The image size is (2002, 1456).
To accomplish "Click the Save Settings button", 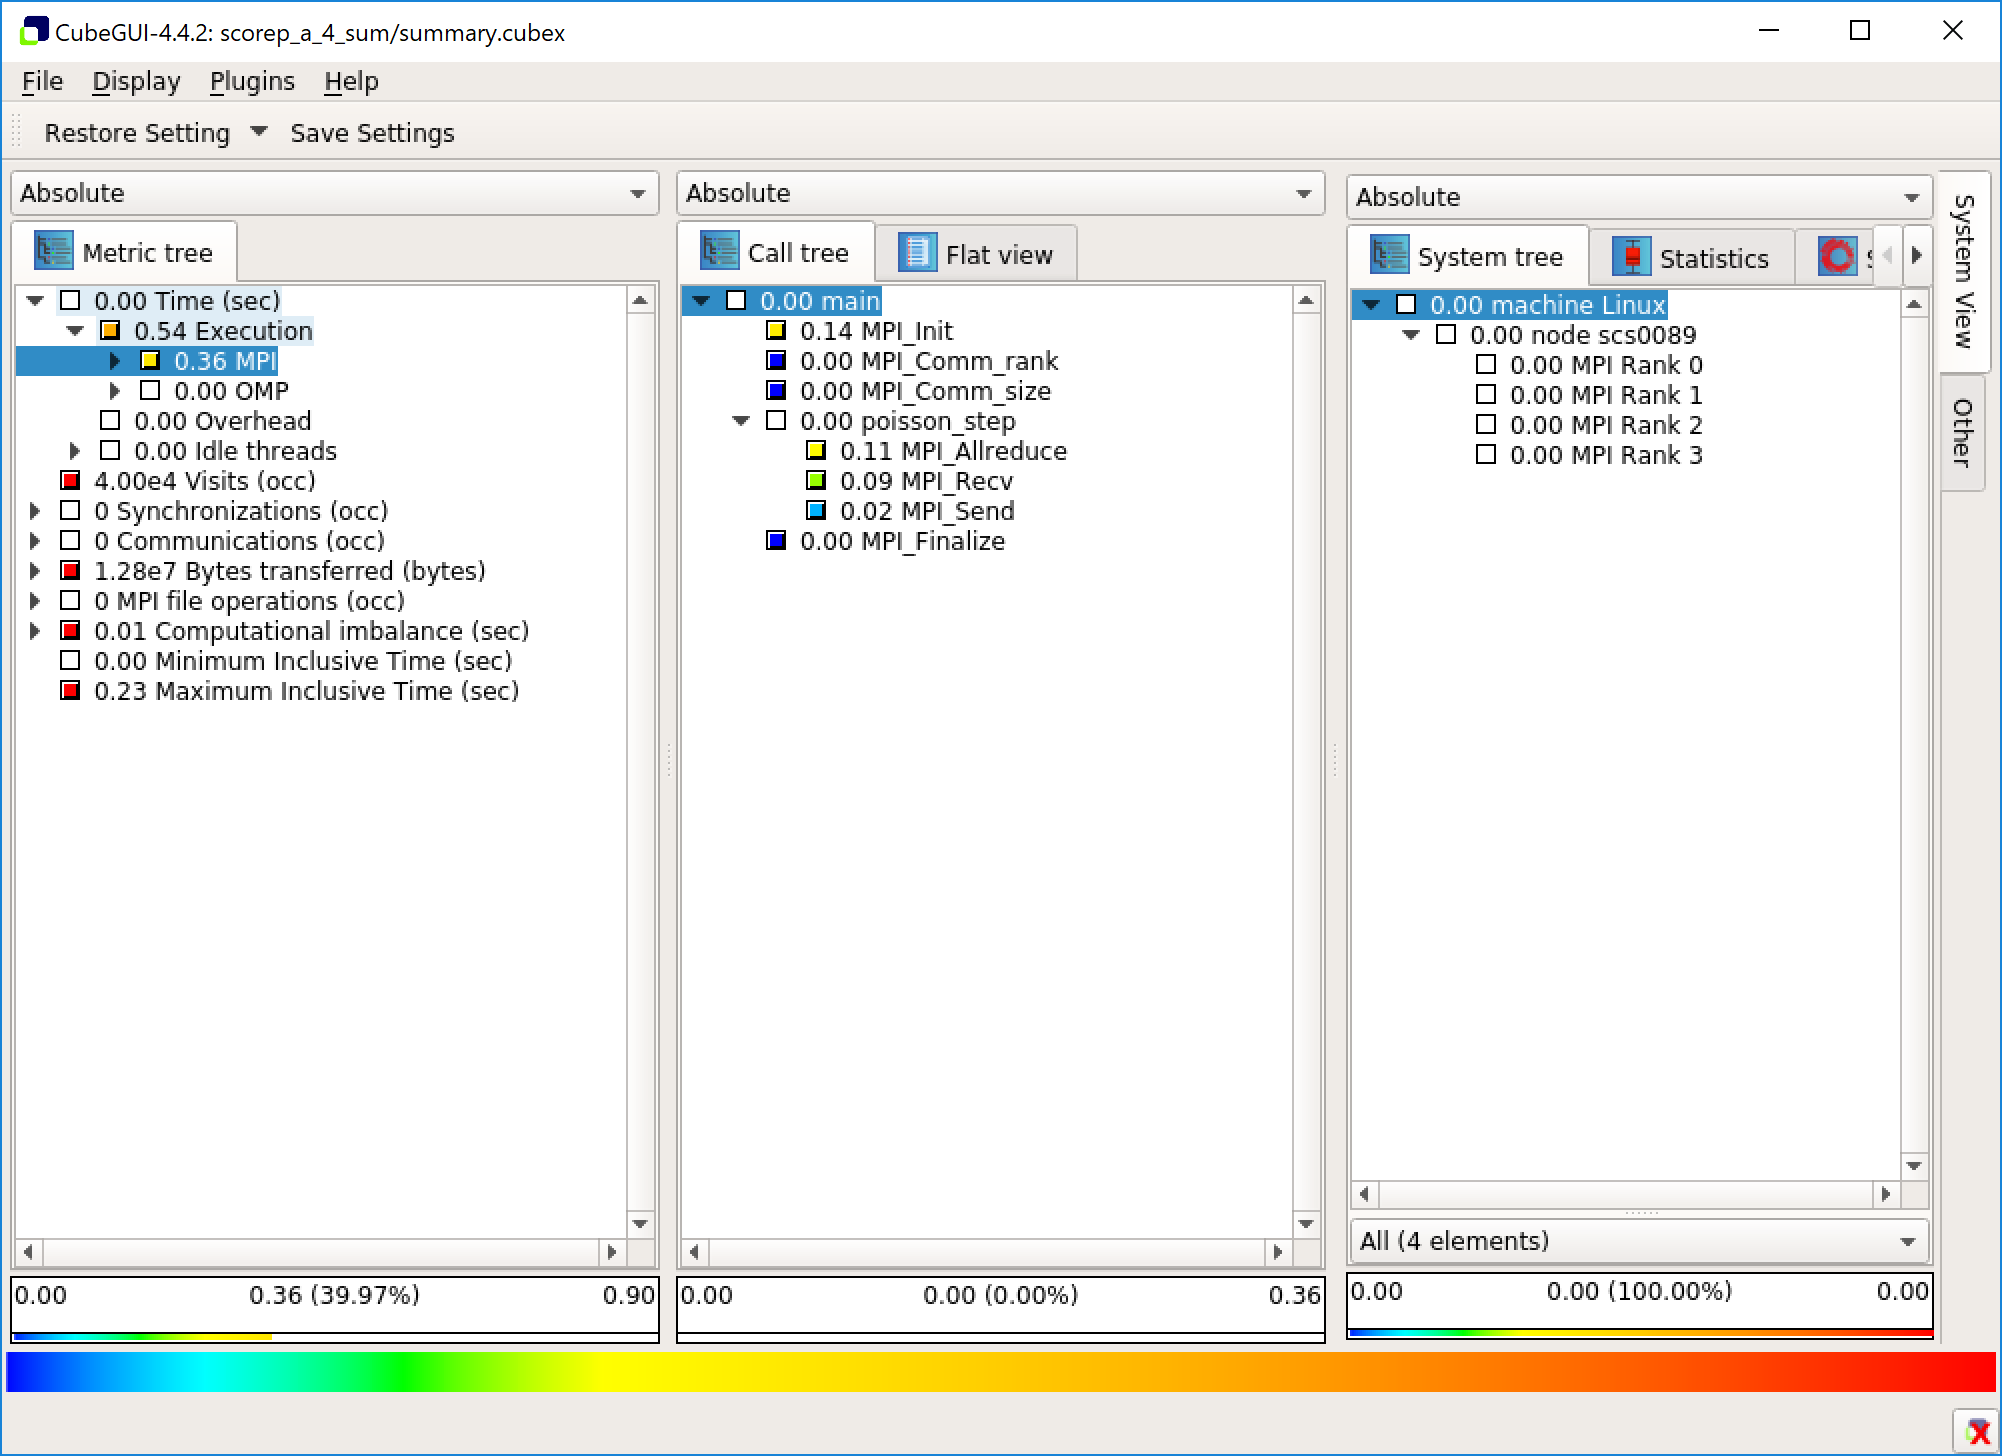I will (371, 132).
